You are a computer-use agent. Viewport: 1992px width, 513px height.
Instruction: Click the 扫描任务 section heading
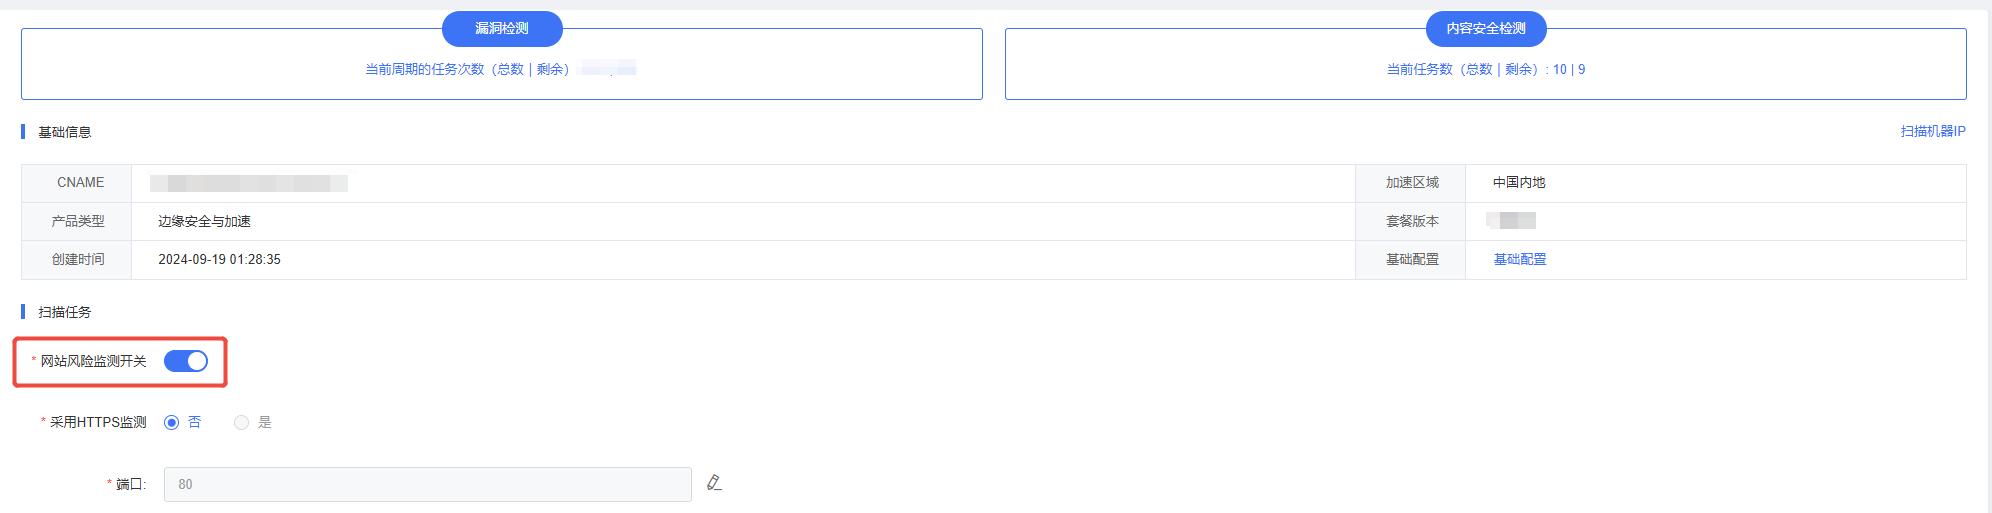click(x=64, y=312)
